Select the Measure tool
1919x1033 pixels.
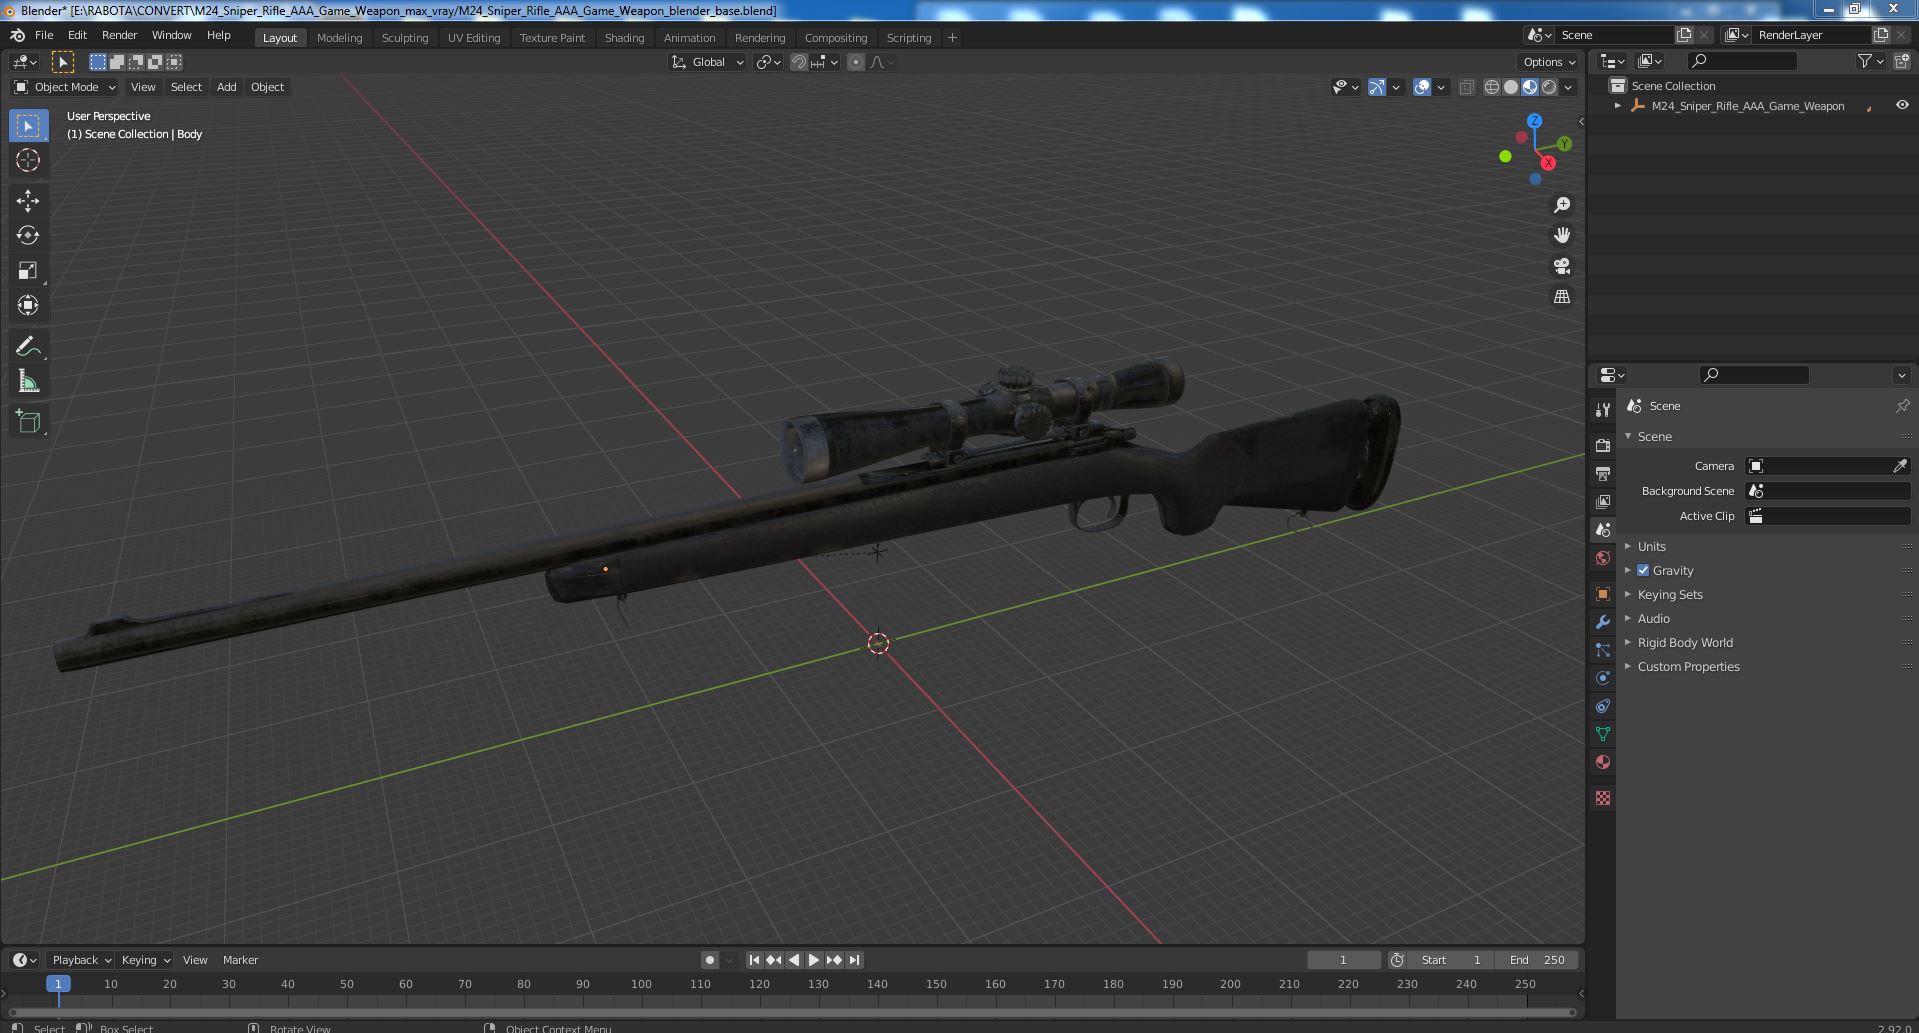[x=28, y=381]
